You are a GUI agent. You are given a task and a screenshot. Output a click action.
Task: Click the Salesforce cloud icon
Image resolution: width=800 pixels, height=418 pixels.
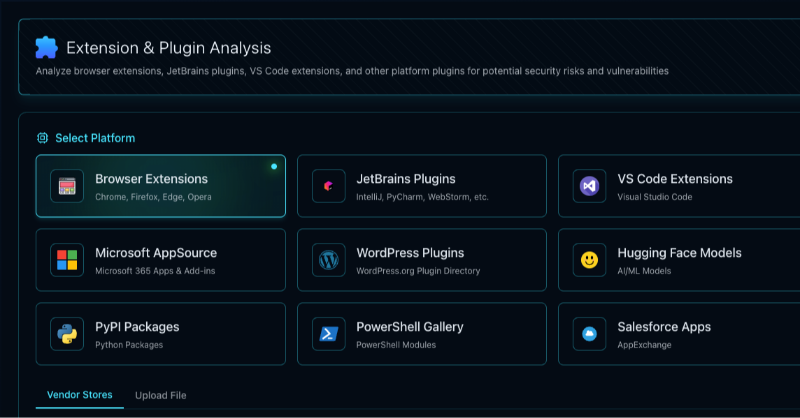point(589,334)
